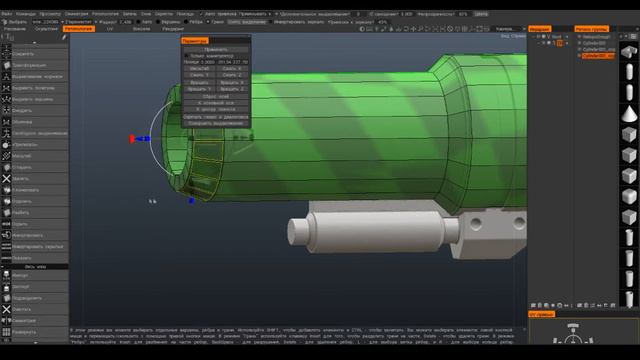
Task: Click the Радиус value field
Action: point(125,22)
